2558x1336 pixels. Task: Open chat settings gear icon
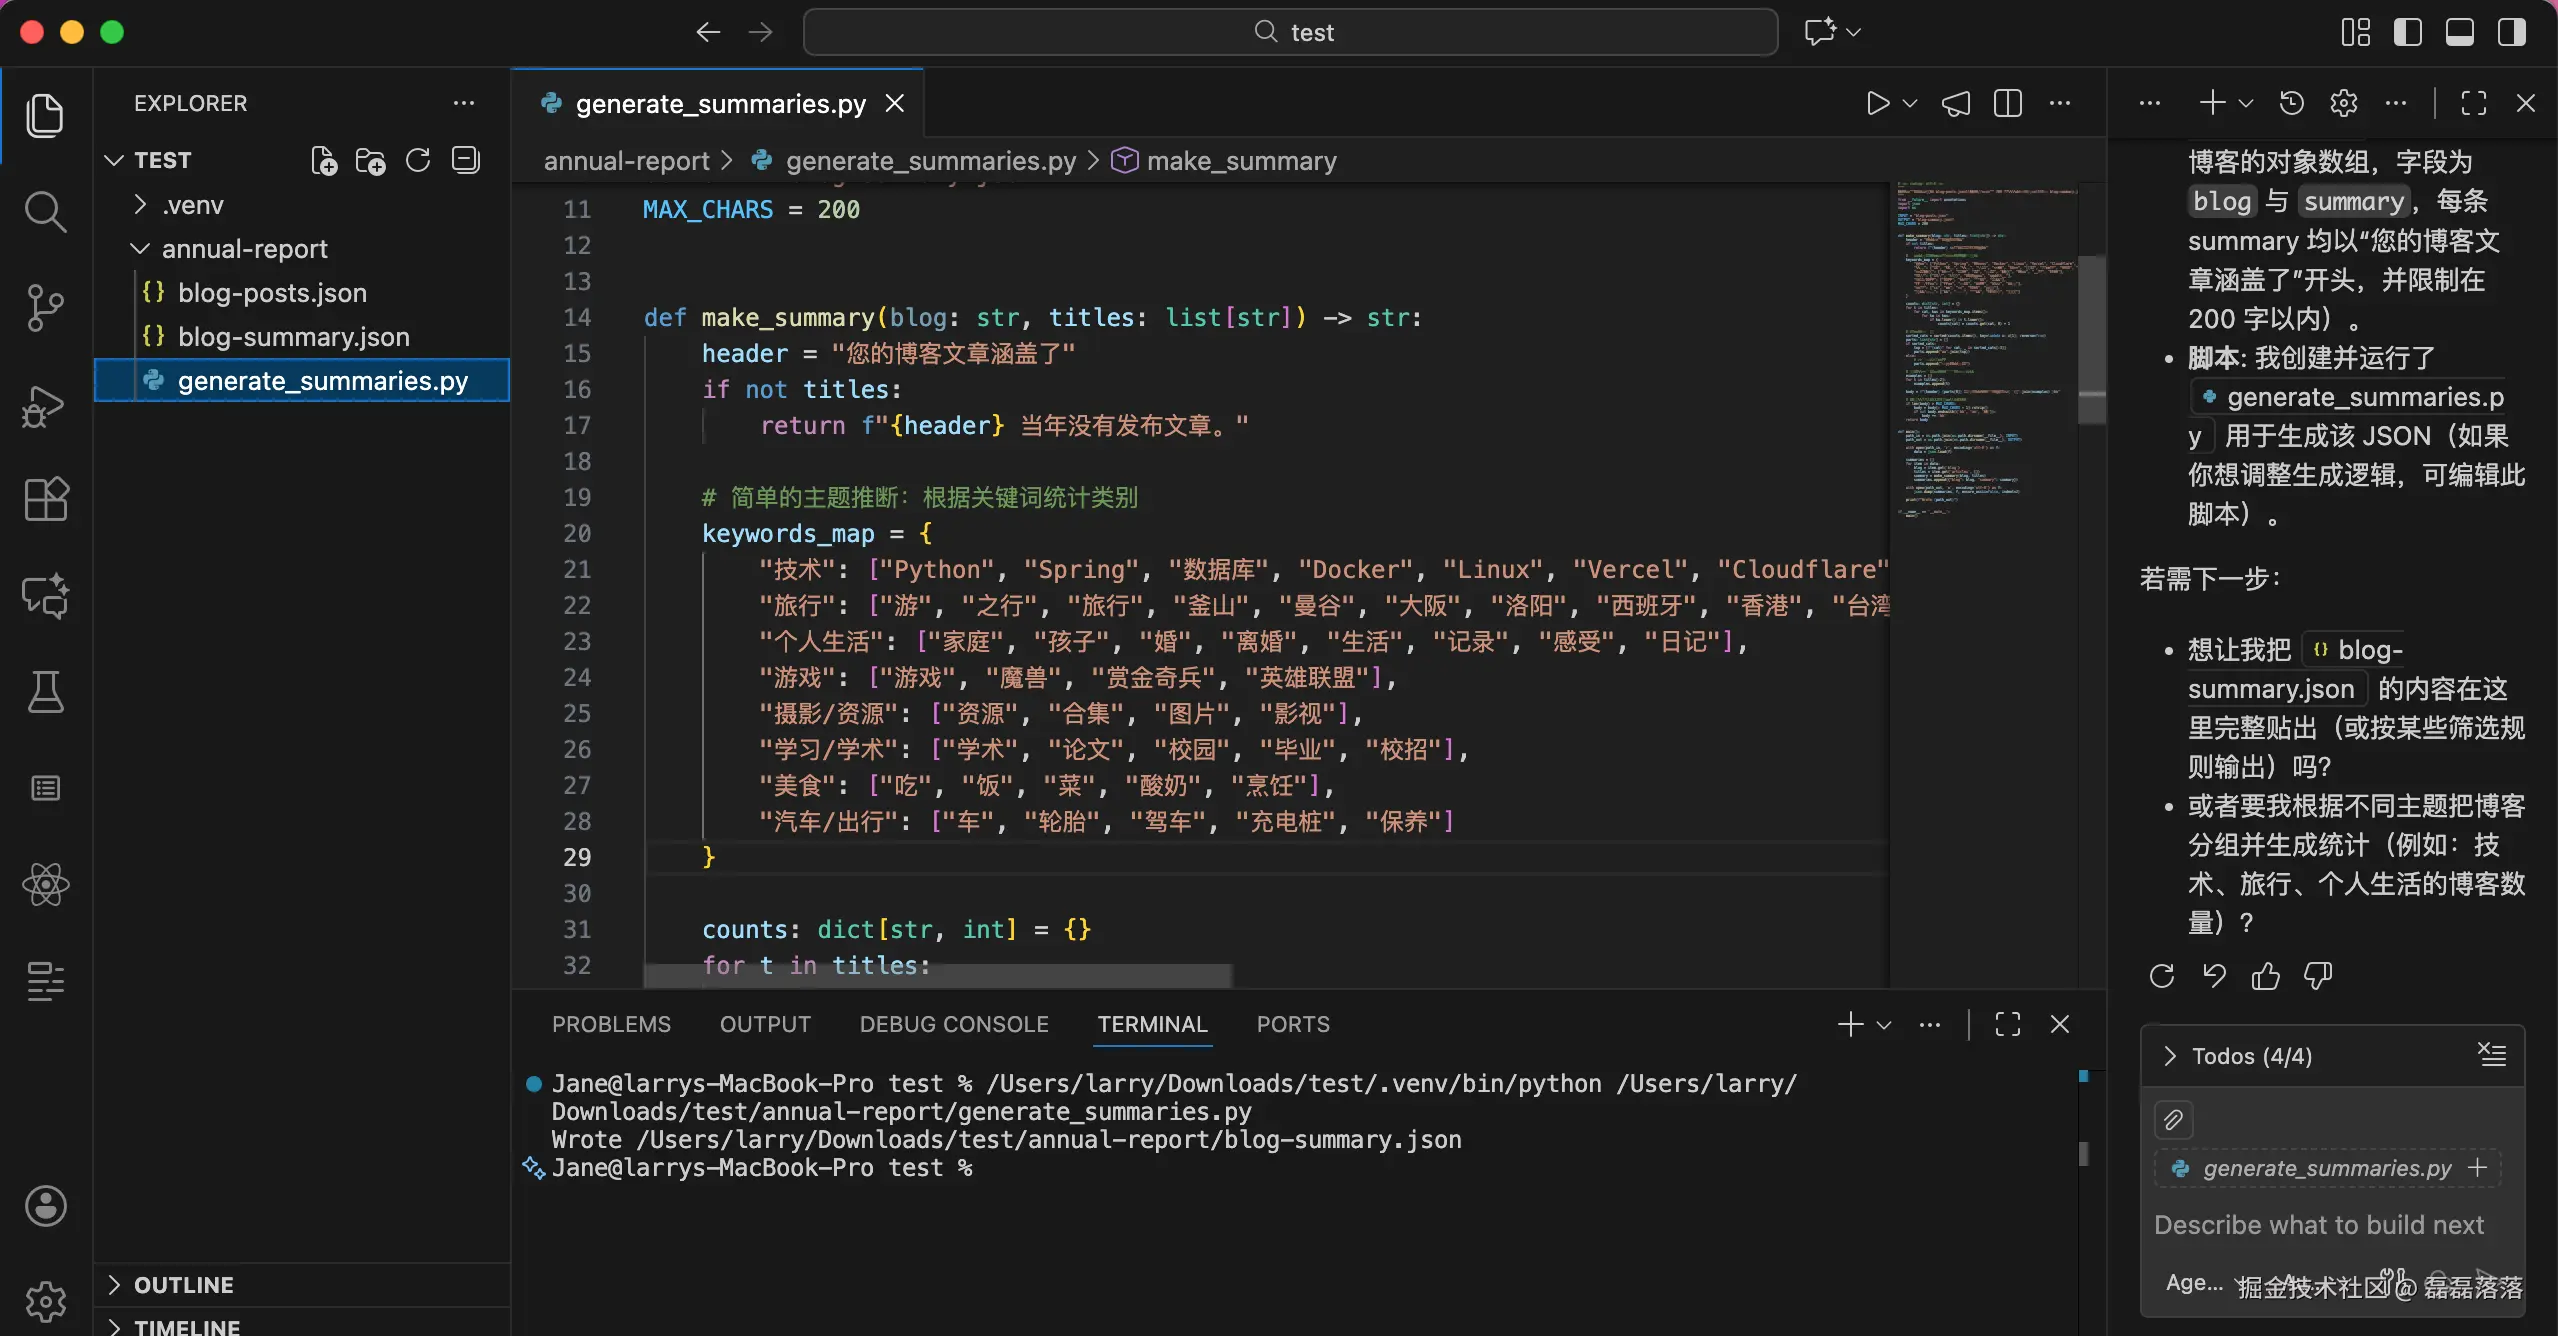point(2343,103)
